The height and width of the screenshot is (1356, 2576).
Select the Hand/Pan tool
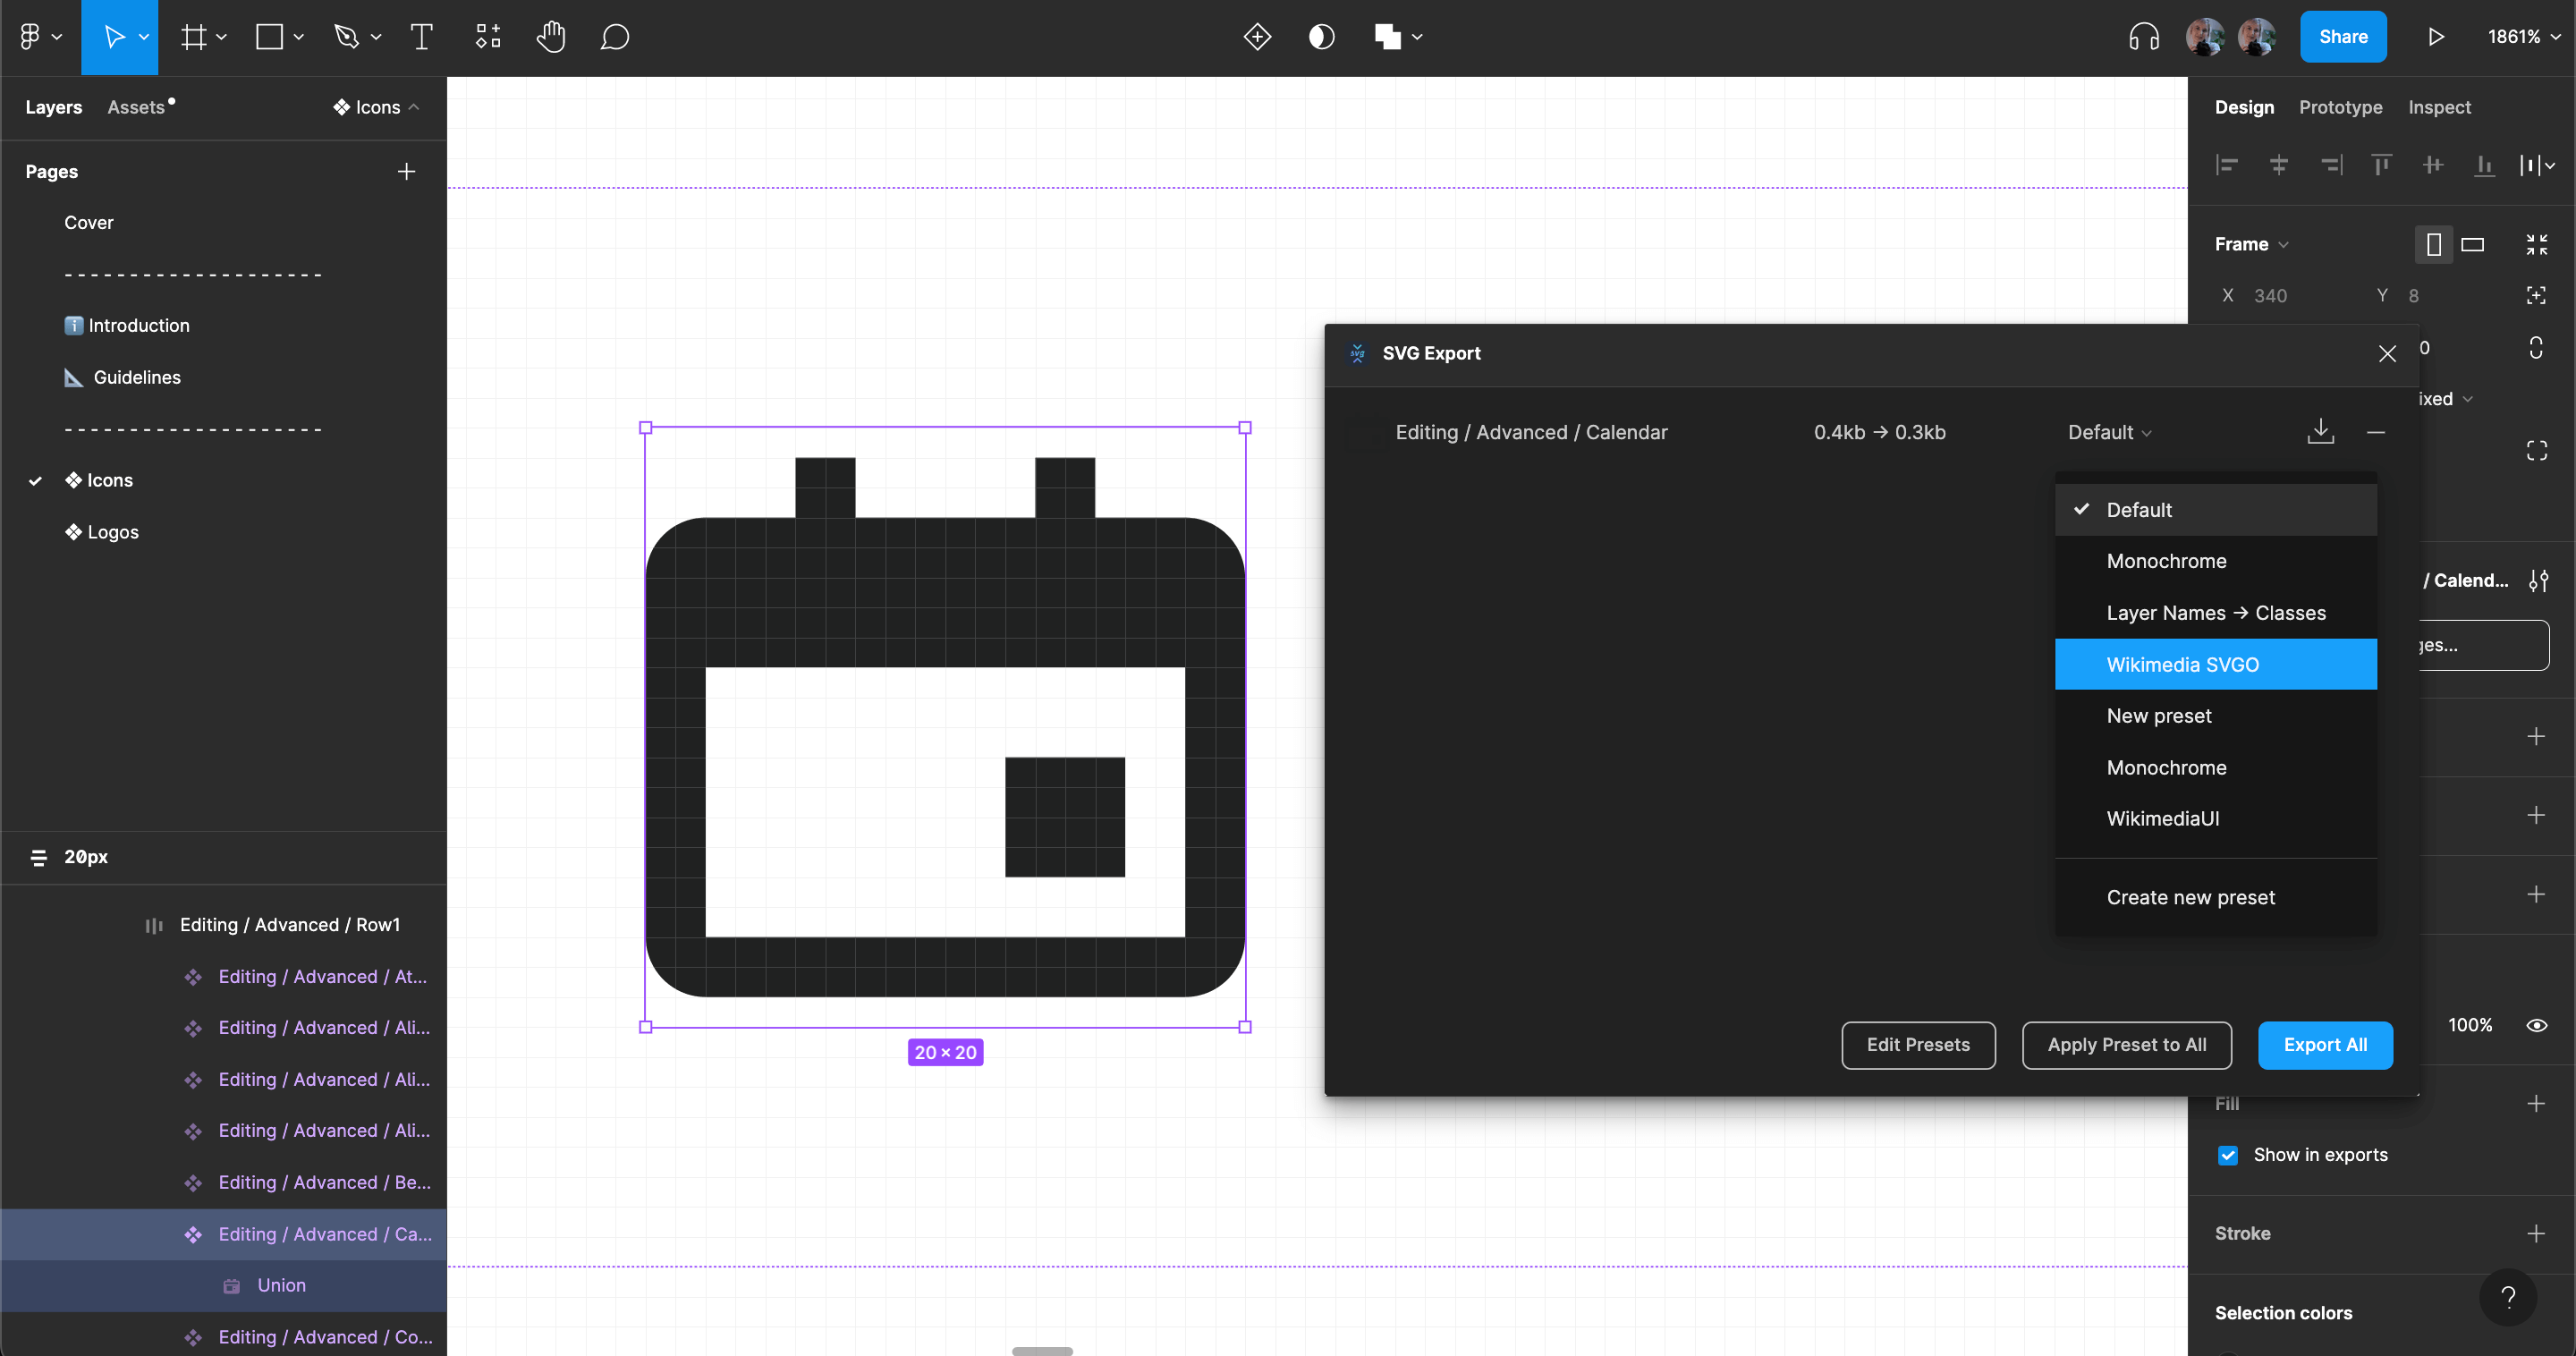tap(550, 36)
